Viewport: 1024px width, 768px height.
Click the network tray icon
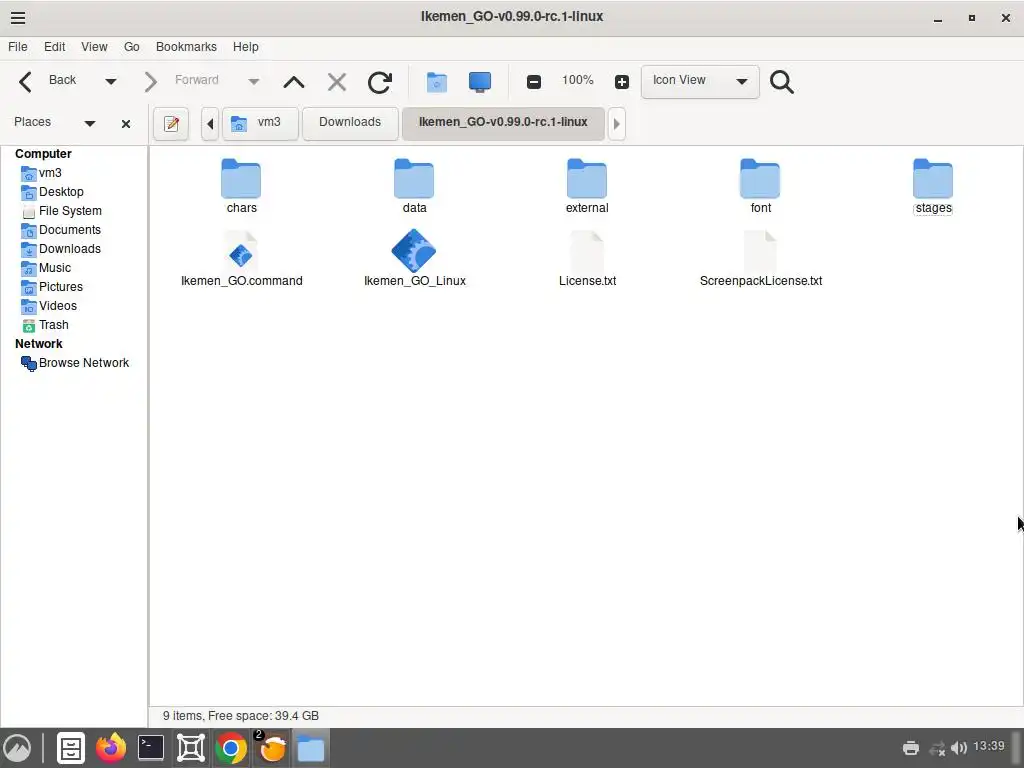pyautogui.click(x=937, y=748)
